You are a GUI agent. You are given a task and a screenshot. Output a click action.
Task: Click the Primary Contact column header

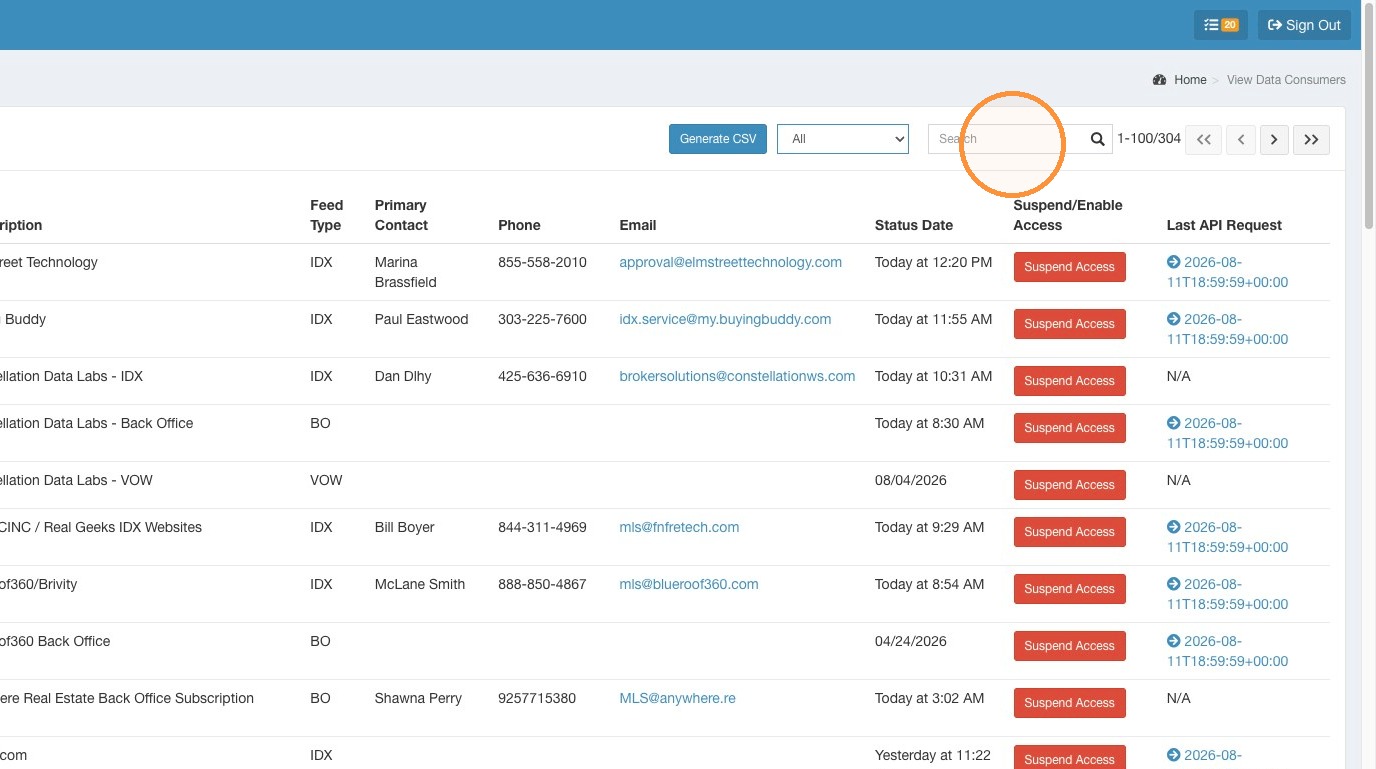(x=401, y=215)
